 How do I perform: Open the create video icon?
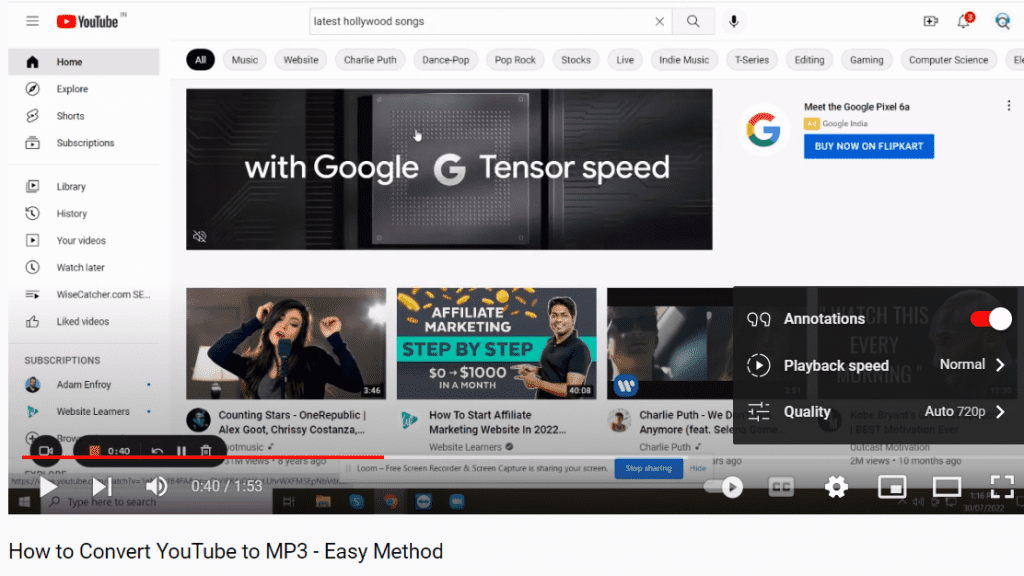pyautogui.click(x=931, y=22)
